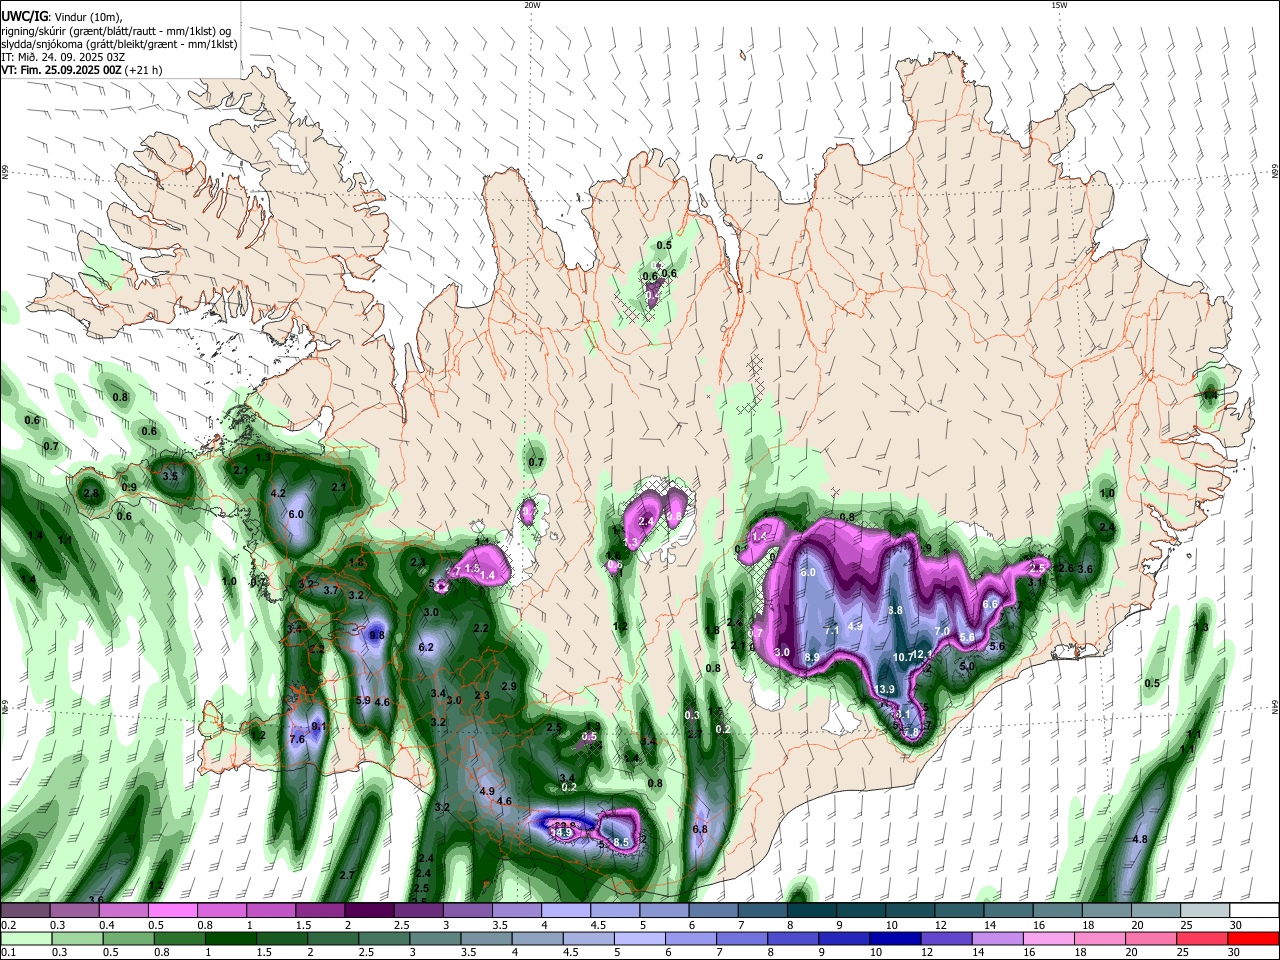Viewport: 1280px width, 960px height.
Task: Click the bright red swatch ending the lower legend row
Action: 1254,939
